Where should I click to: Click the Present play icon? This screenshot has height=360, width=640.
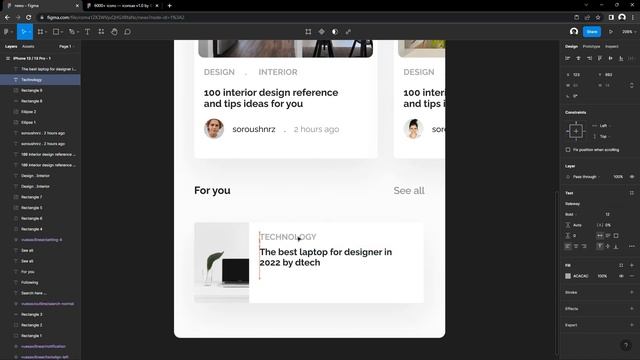[611, 31]
